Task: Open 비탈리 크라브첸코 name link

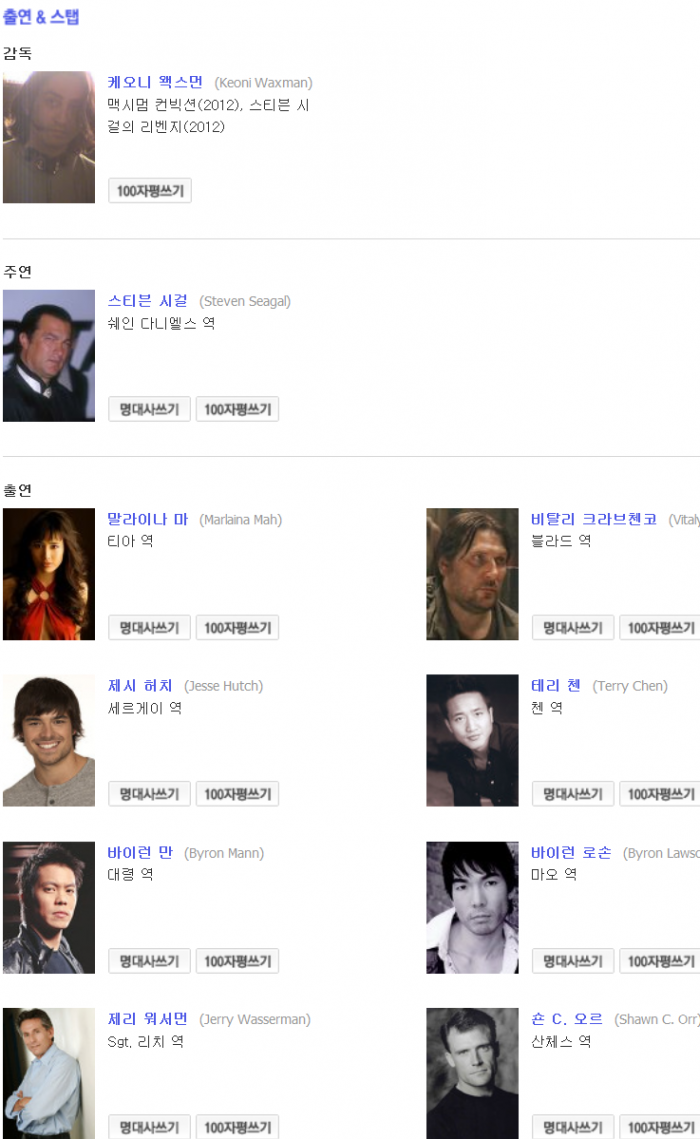Action: (594, 519)
